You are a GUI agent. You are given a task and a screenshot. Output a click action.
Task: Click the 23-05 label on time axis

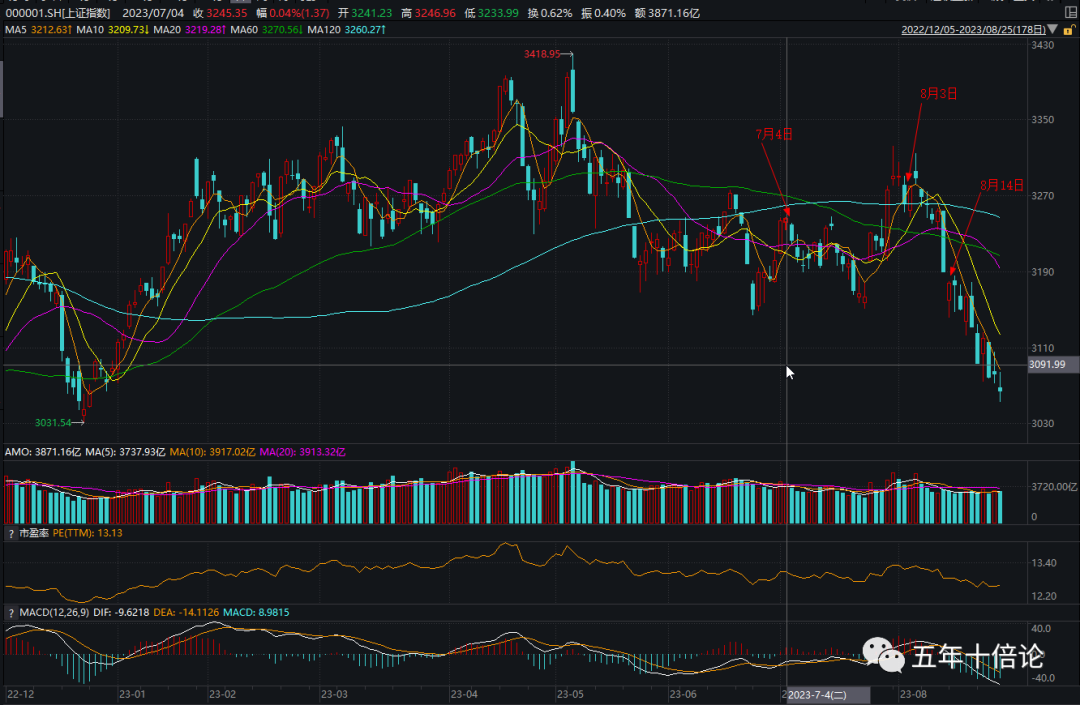pyautogui.click(x=570, y=694)
